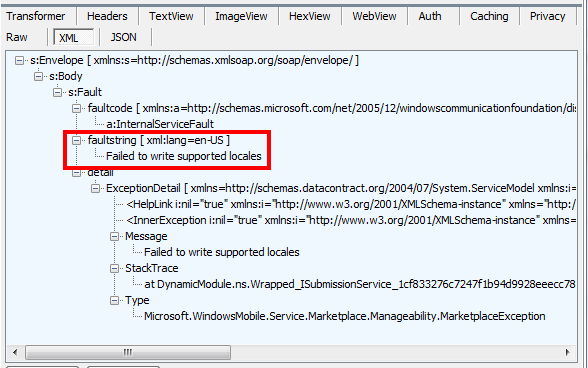The image size is (588, 368).
Task: Switch to the Transformer tab
Action: 36,16
